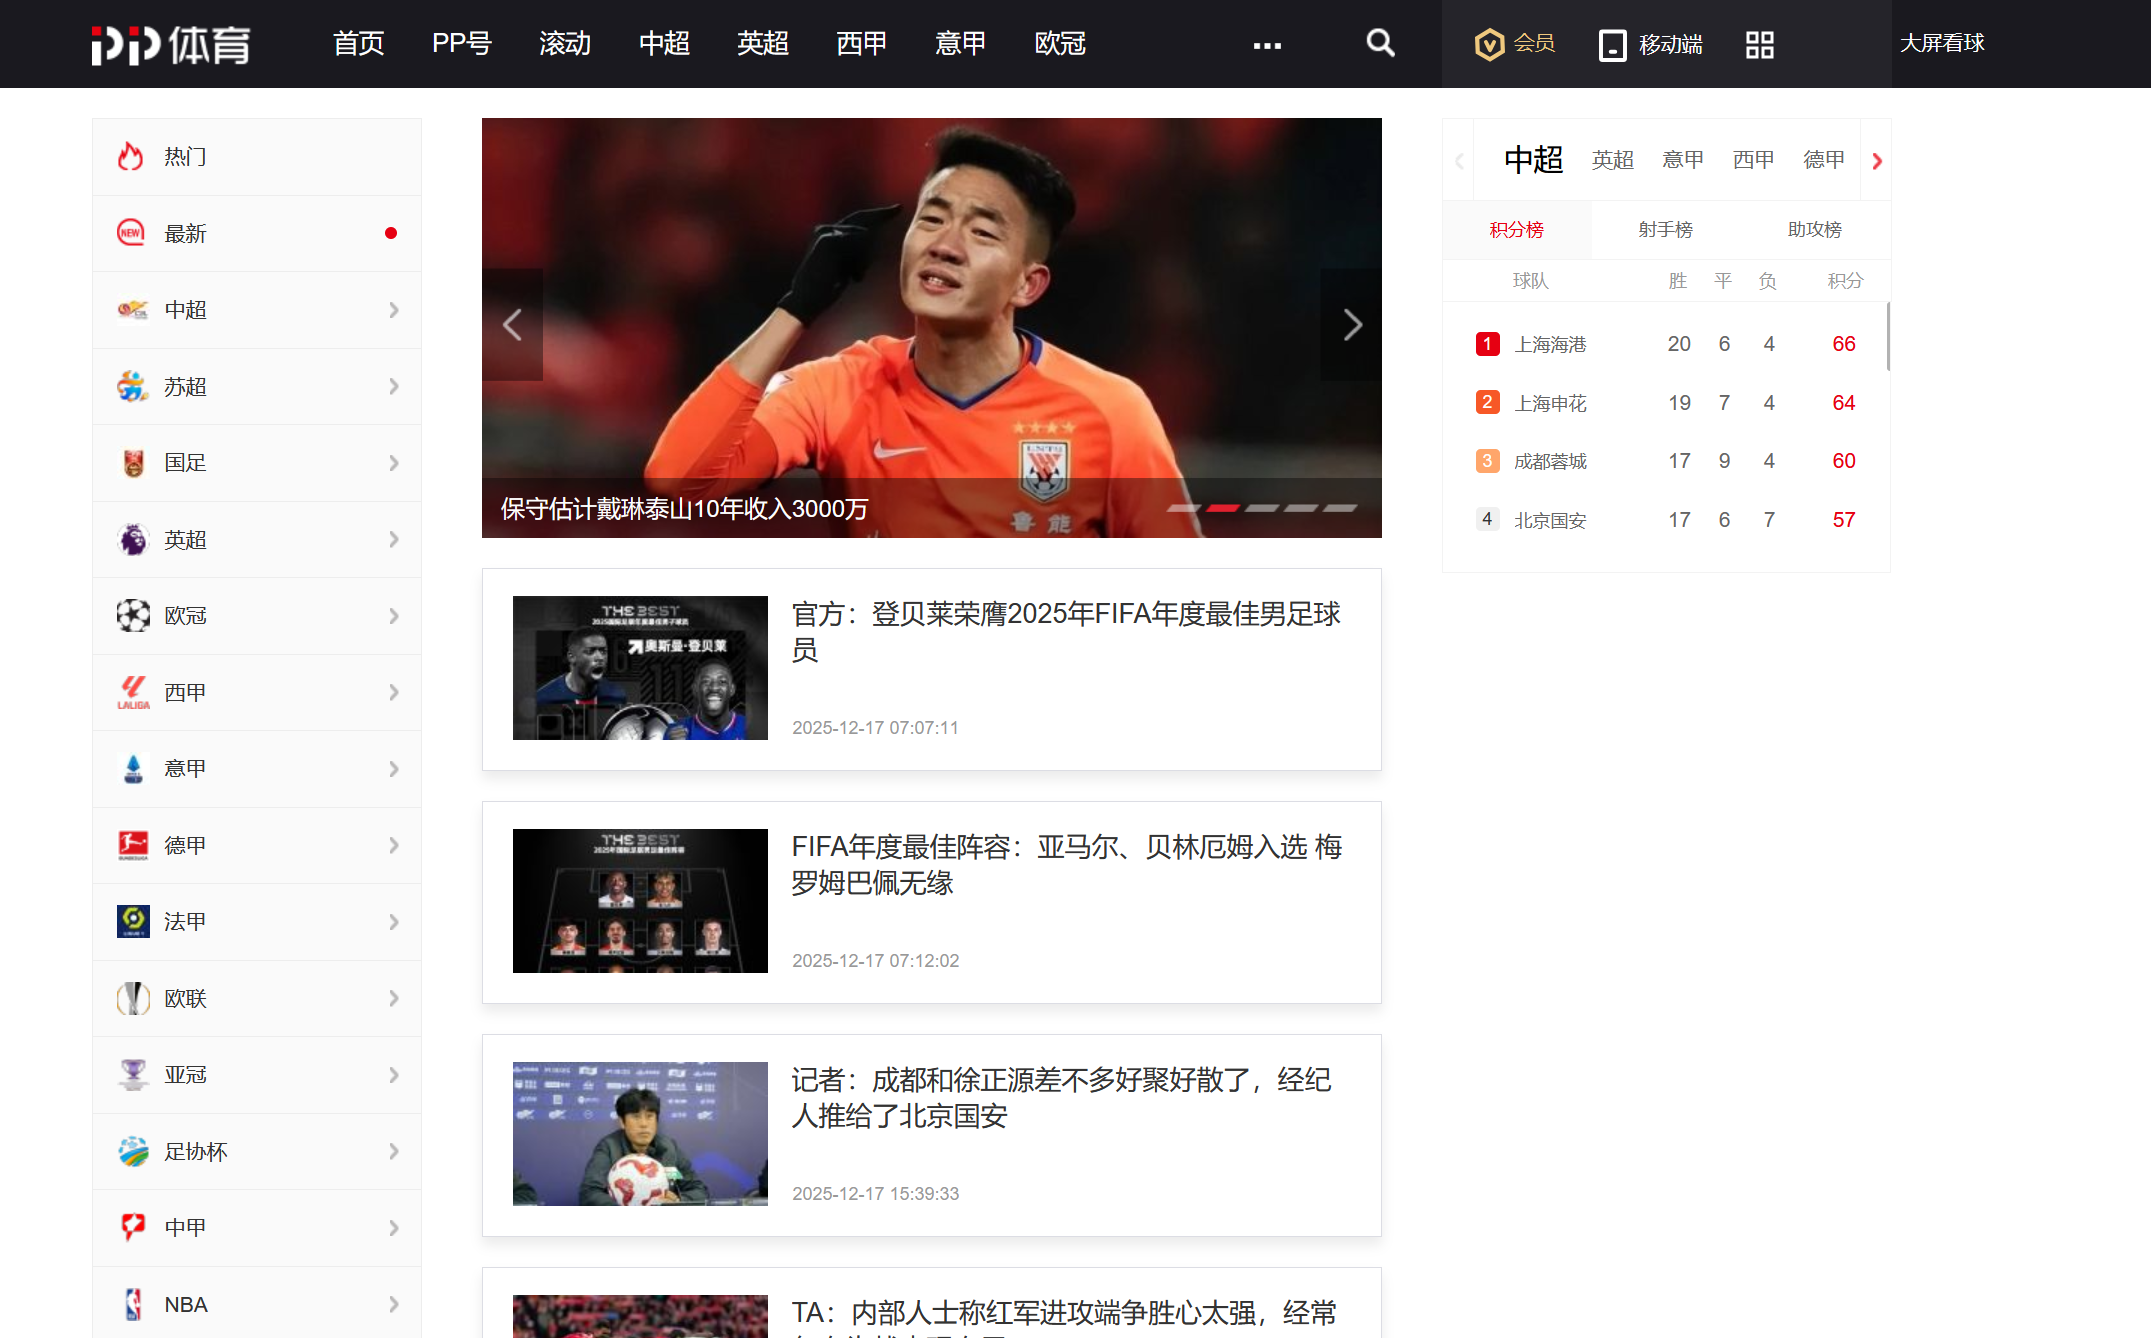Expand the 德甲 sidebar category arrow

394,846
